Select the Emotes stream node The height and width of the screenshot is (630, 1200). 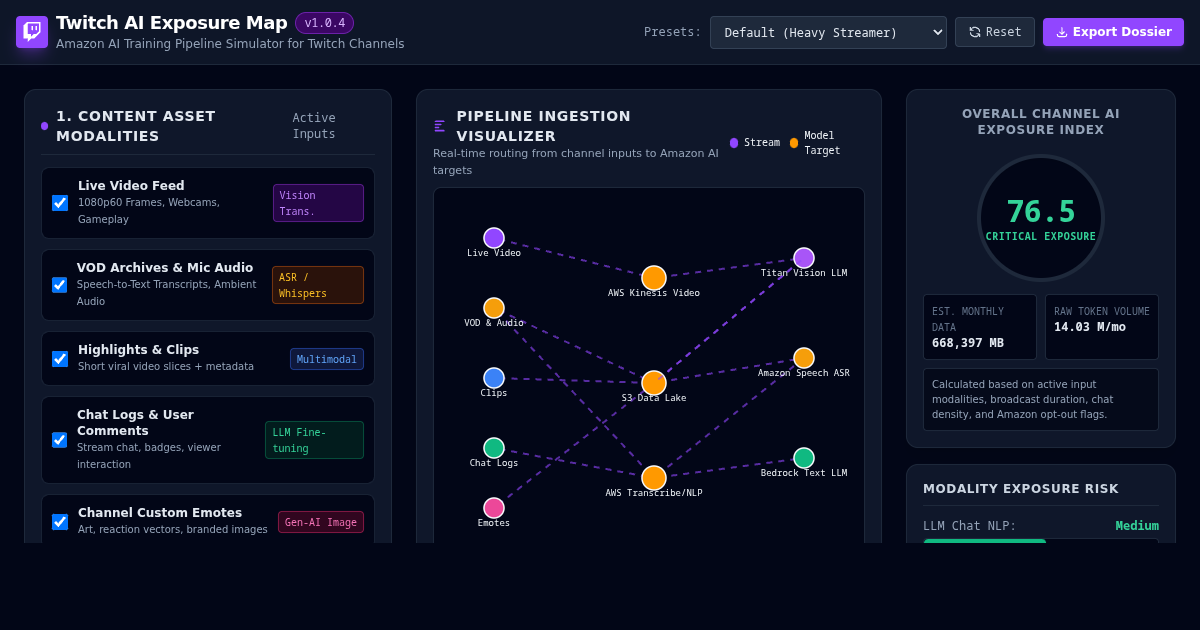tap(494, 508)
